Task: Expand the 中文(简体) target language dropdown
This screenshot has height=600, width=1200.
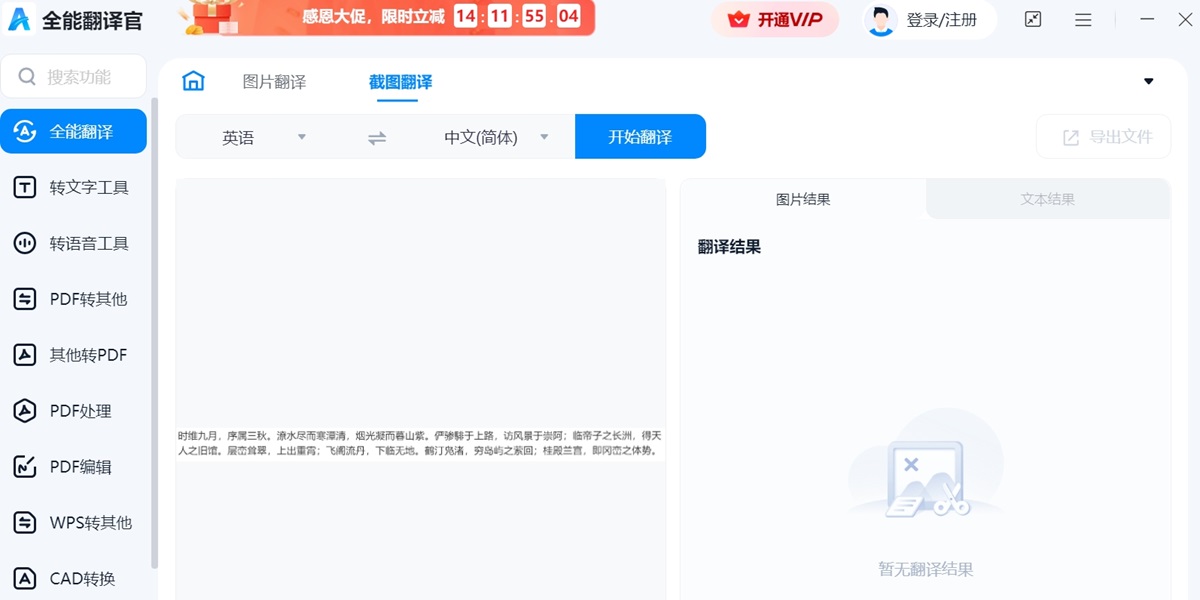Action: pyautogui.click(x=496, y=137)
